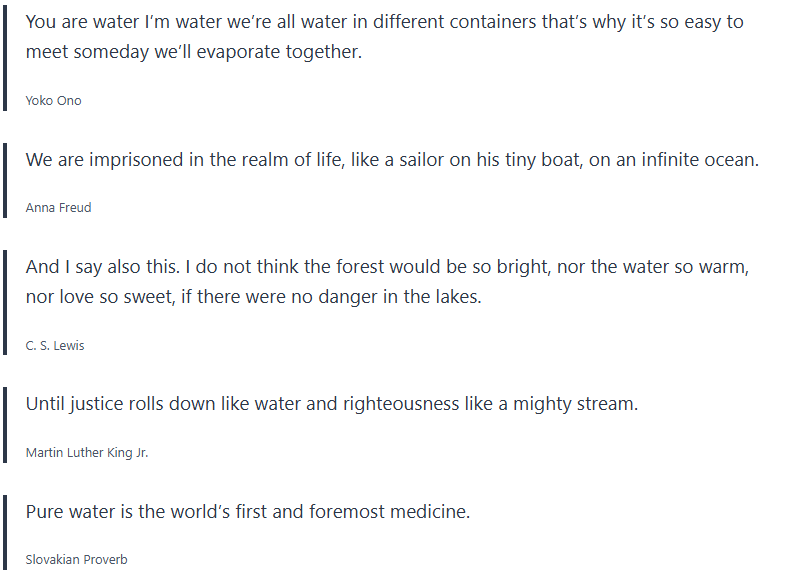Image resolution: width=809 pixels, height=576 pixels.
Task: Click the Yoko Ono author name
Action: [x=54, y=101]
